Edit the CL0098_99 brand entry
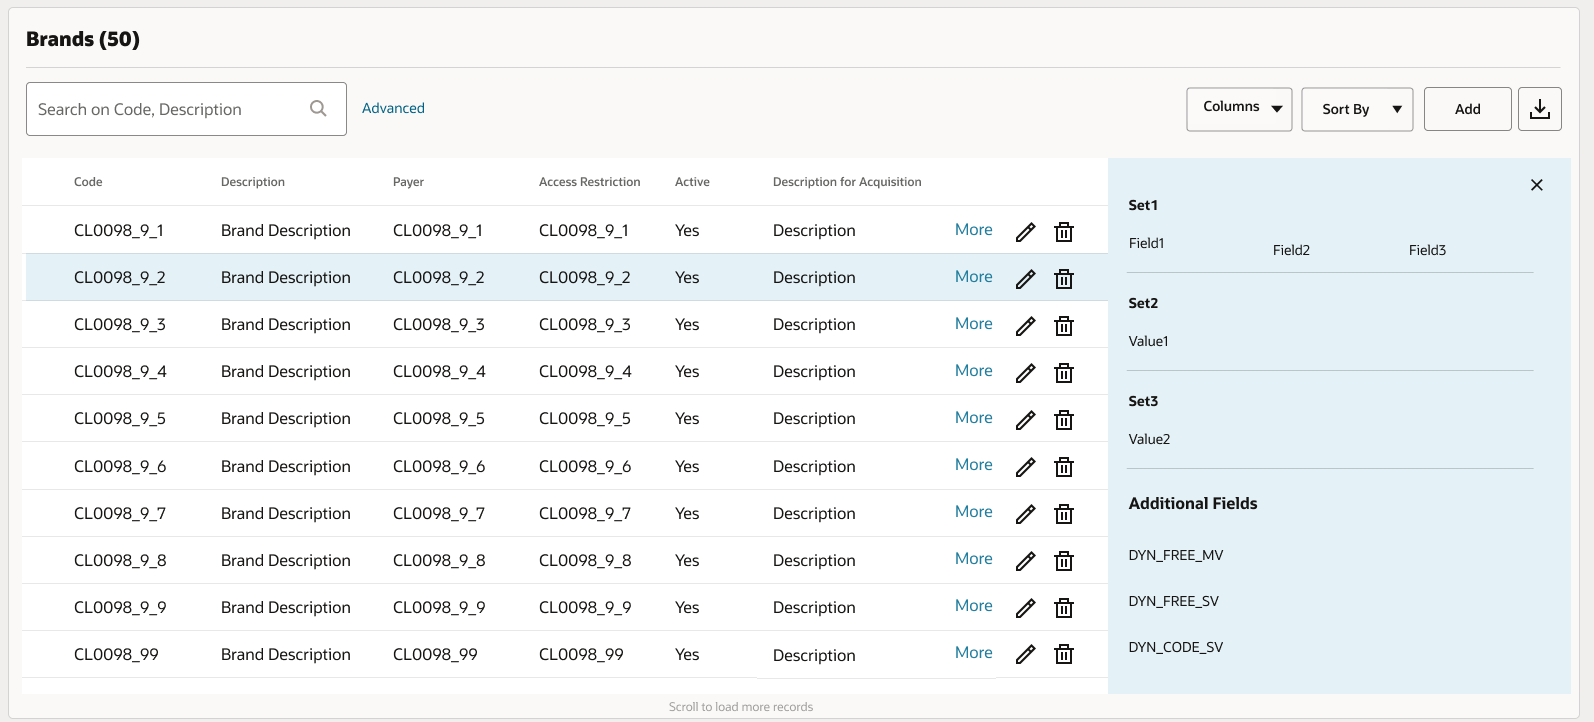The height and width of the screenshot is (722, 1594). [x=1025, y=655]
